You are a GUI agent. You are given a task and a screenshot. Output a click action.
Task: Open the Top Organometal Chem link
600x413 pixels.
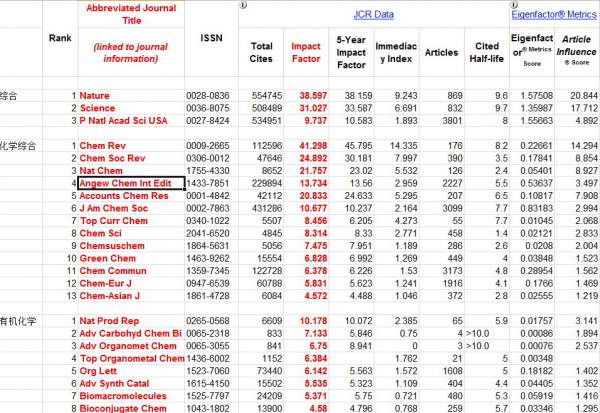pos(132,359)
